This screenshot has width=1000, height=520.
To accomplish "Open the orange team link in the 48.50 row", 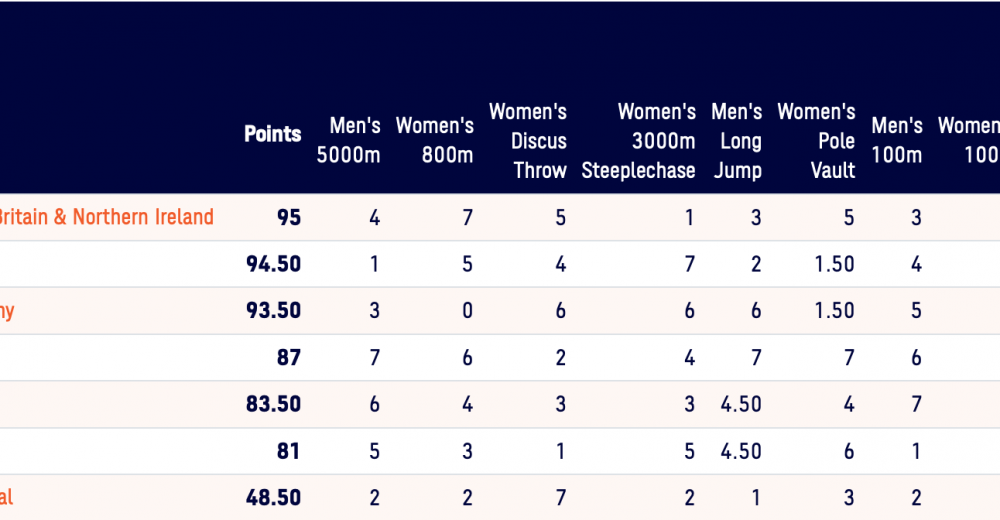I will [x=7, y=497].
